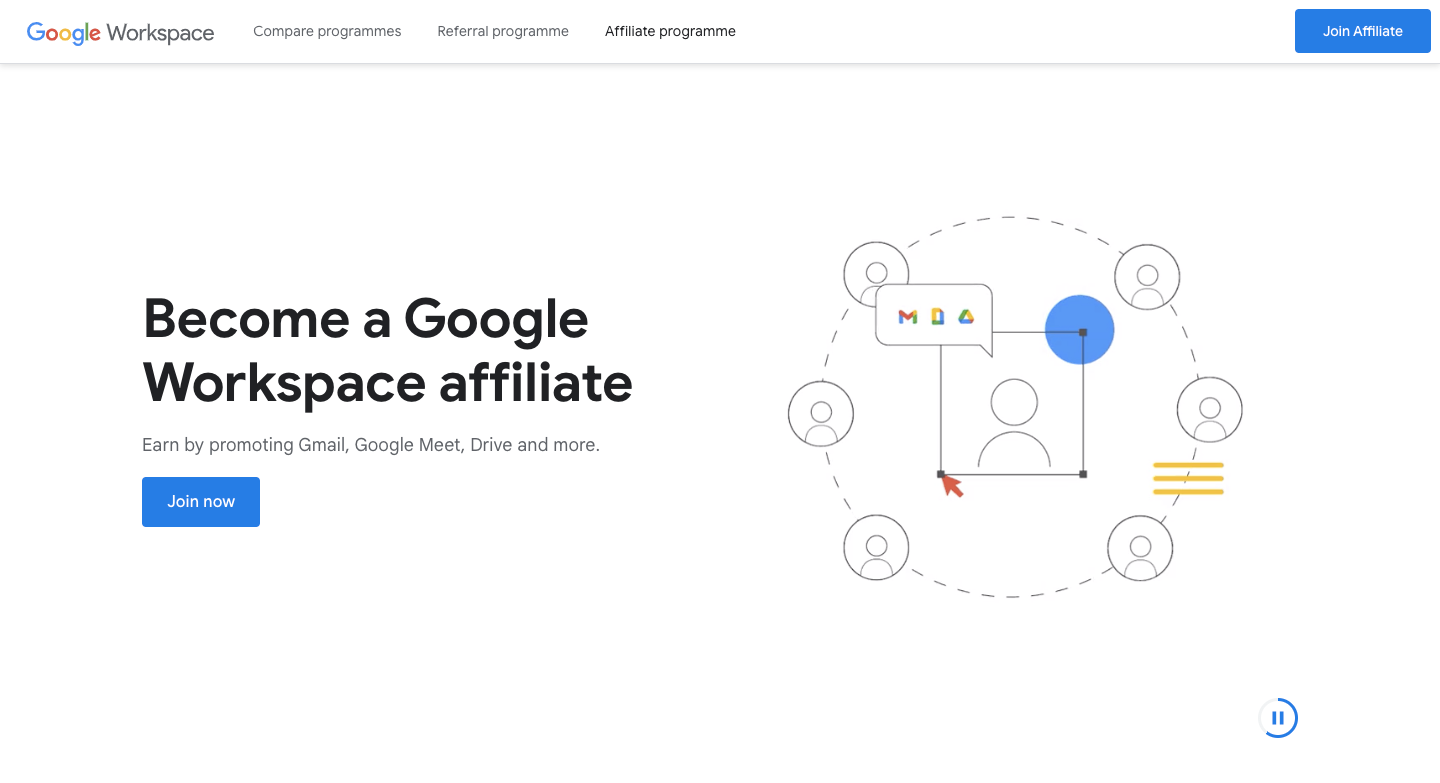The height and width of the screenshot is (783, 1440).
Task: Select the Affiliate programme tab
Action: 670,31
